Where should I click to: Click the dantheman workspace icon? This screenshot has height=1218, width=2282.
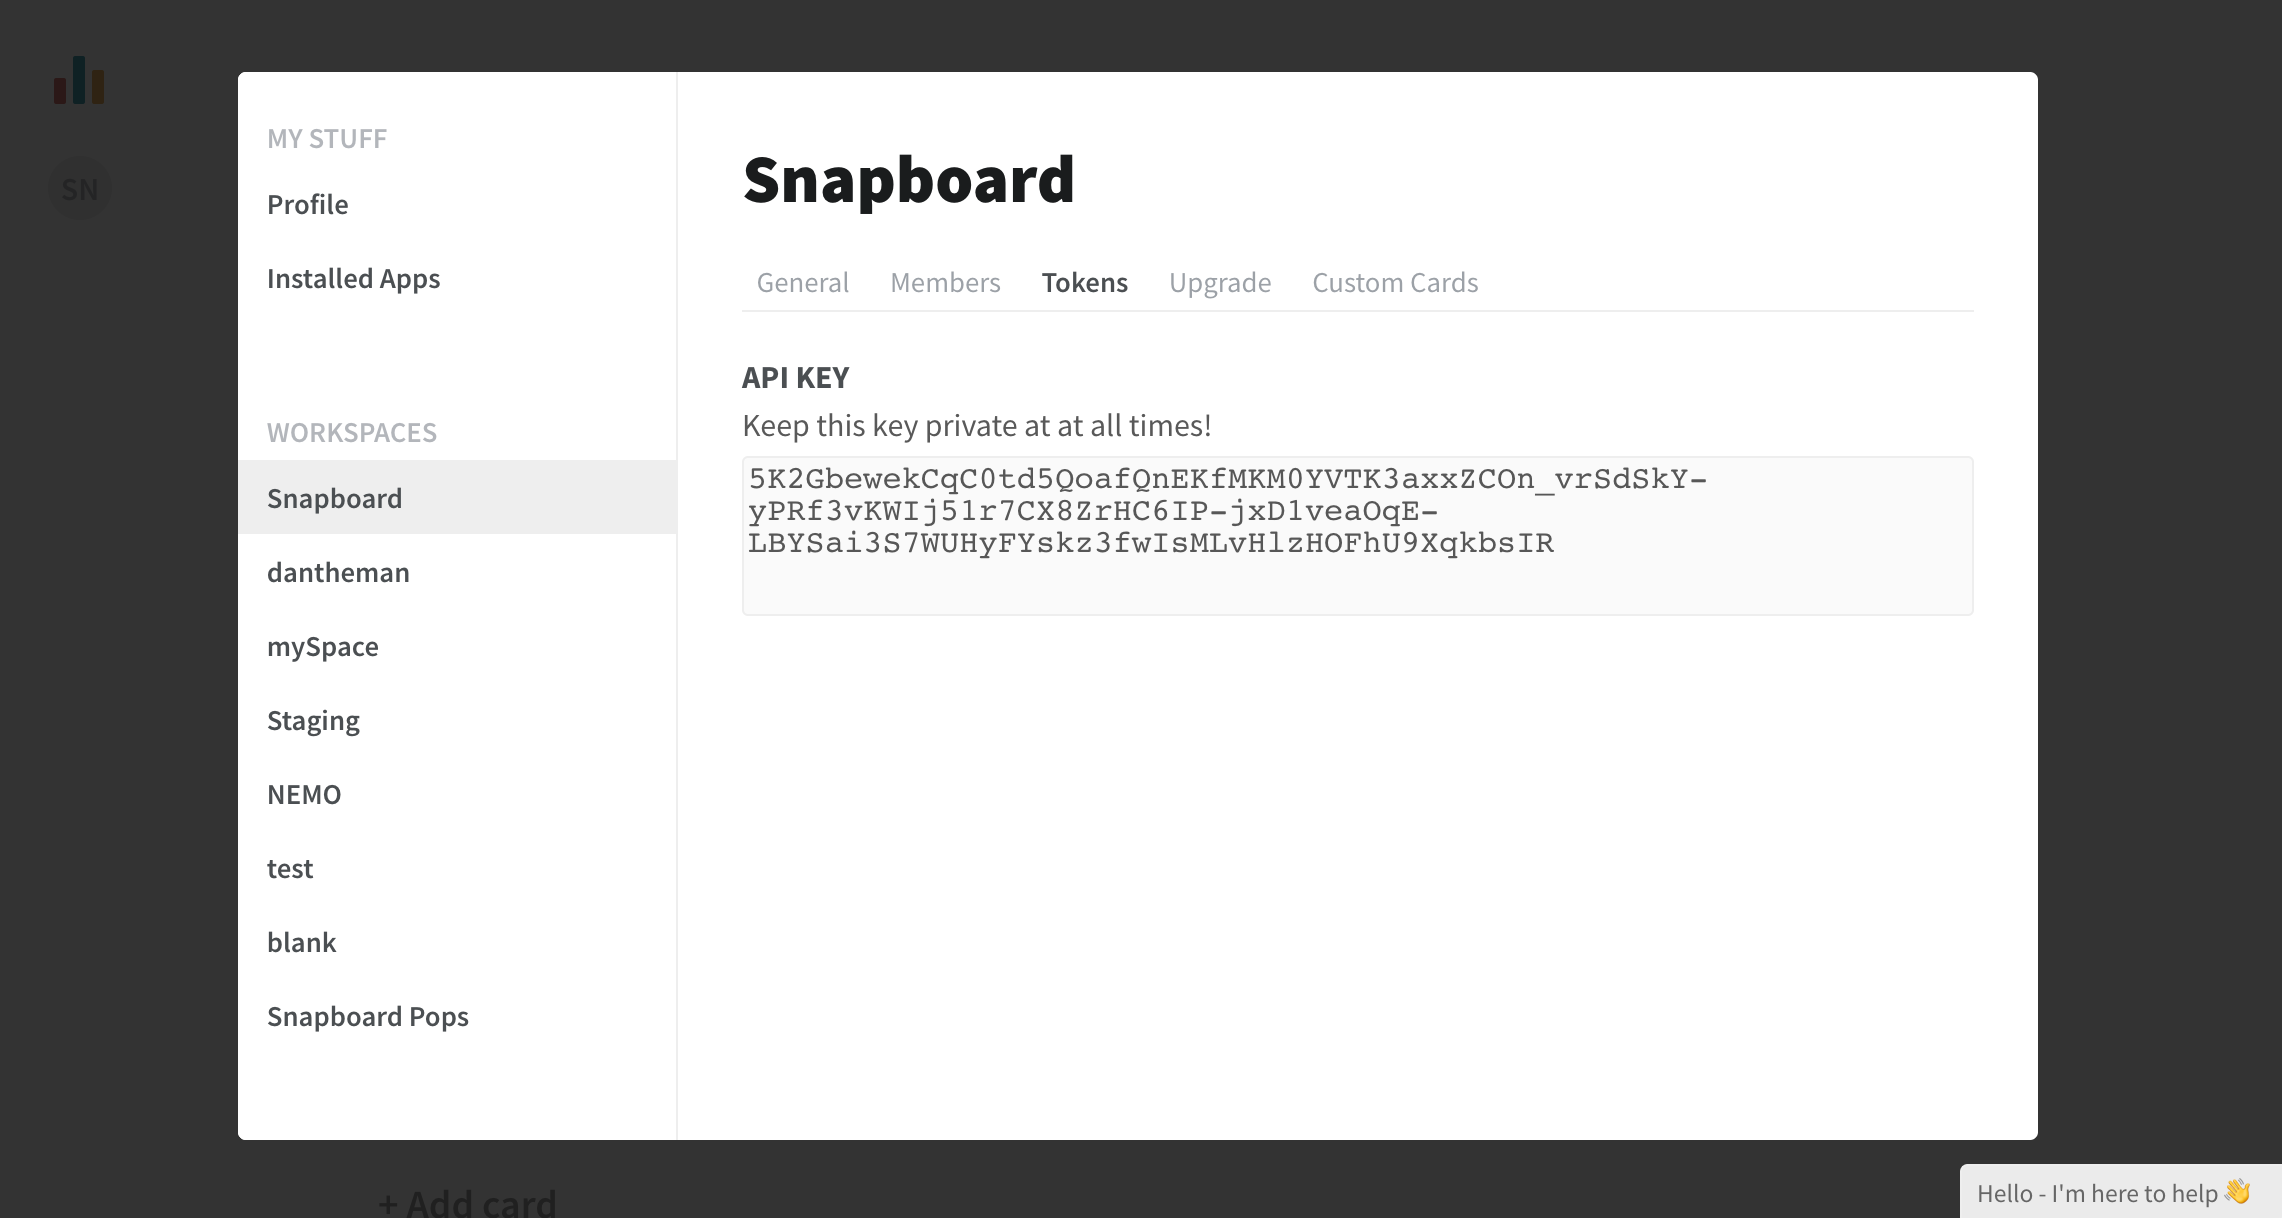(x=340, y=572)
